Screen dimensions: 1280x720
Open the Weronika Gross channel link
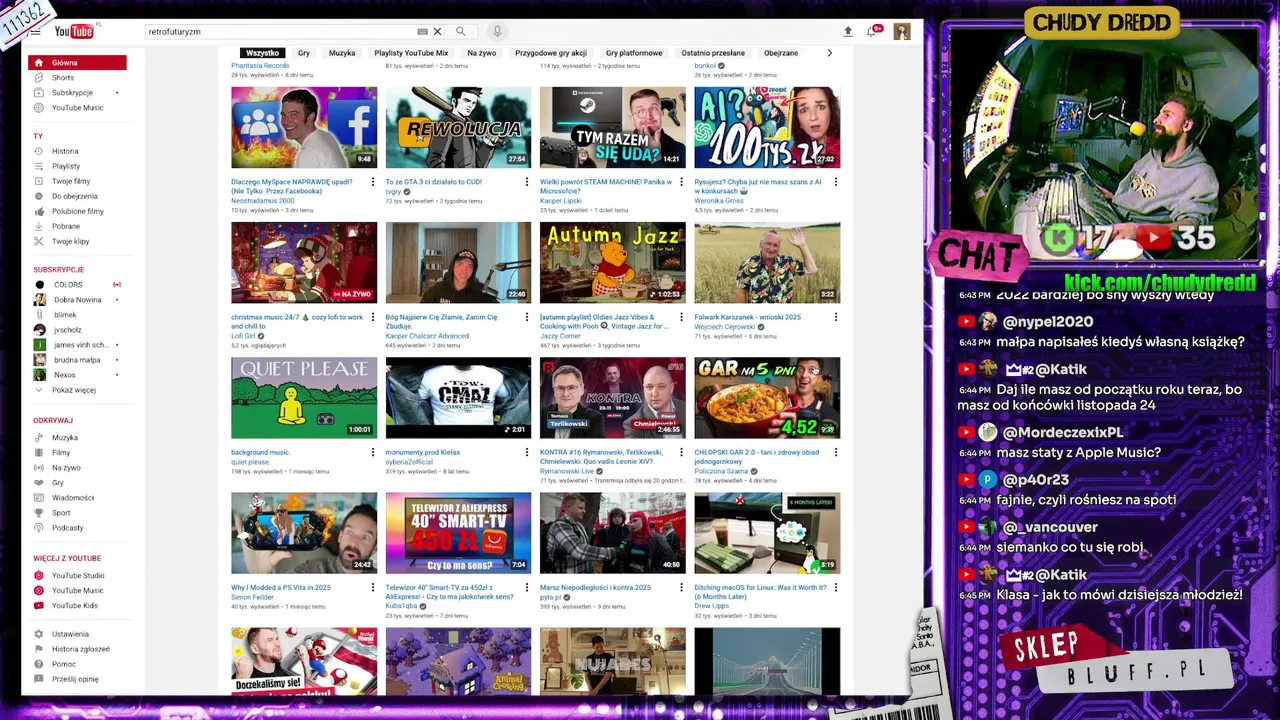[720, 200]
